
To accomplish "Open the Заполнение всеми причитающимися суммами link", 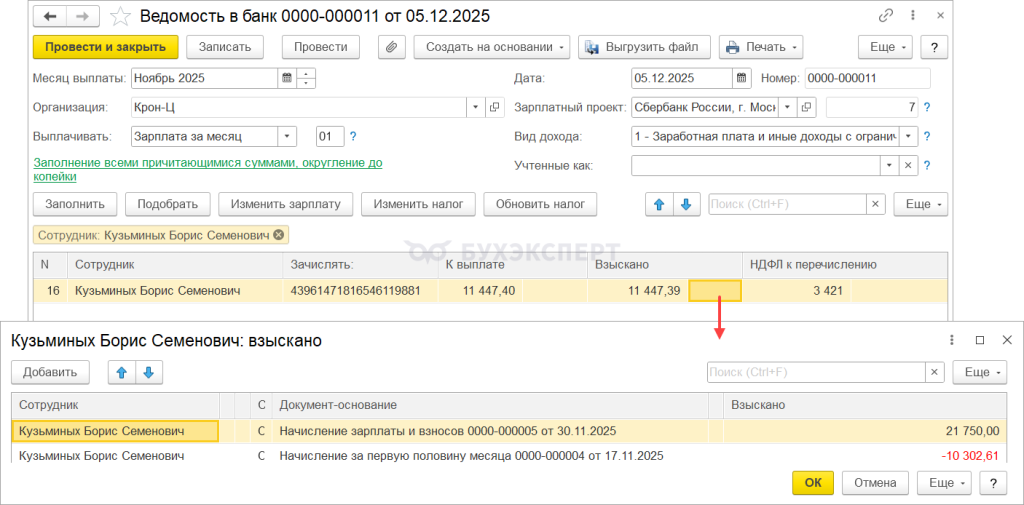I will 208,170.
